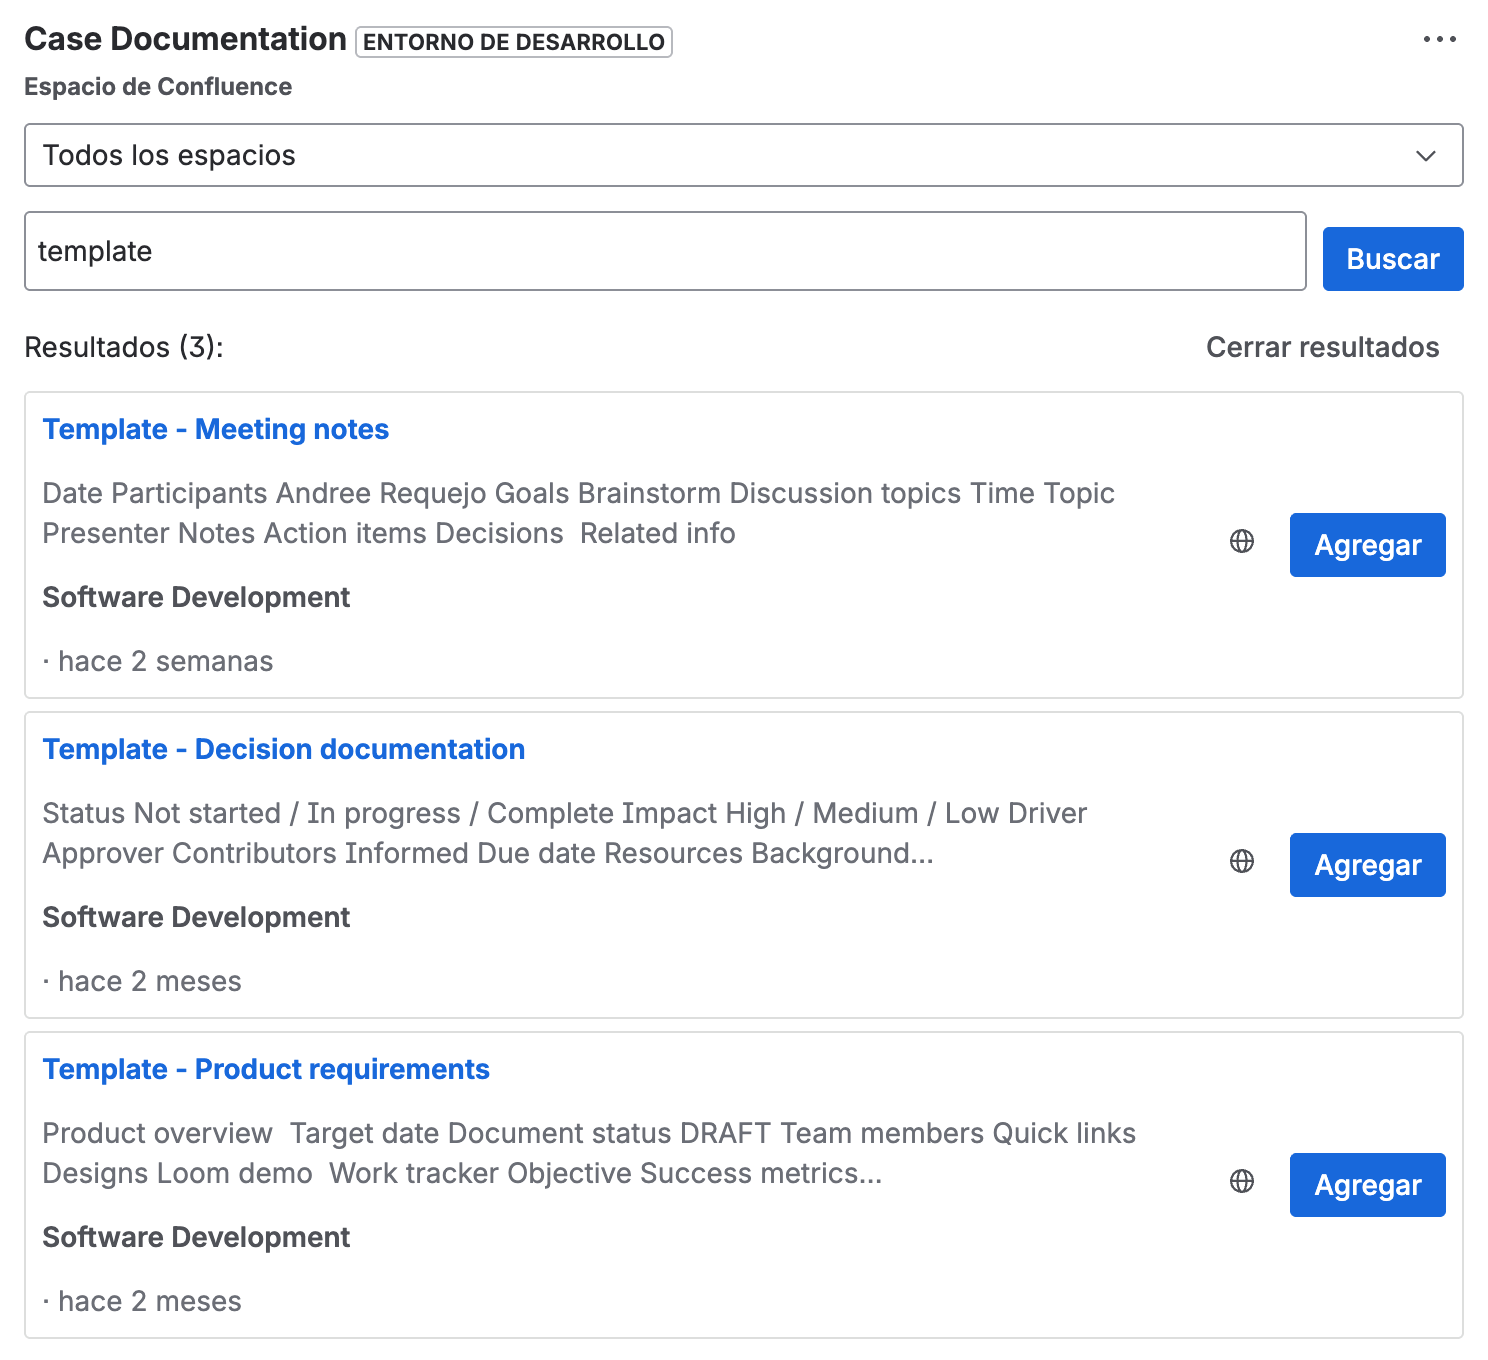Click the Case Documentation heading
Screen dimensions: 1488x1360
click(x=185, y=39)
